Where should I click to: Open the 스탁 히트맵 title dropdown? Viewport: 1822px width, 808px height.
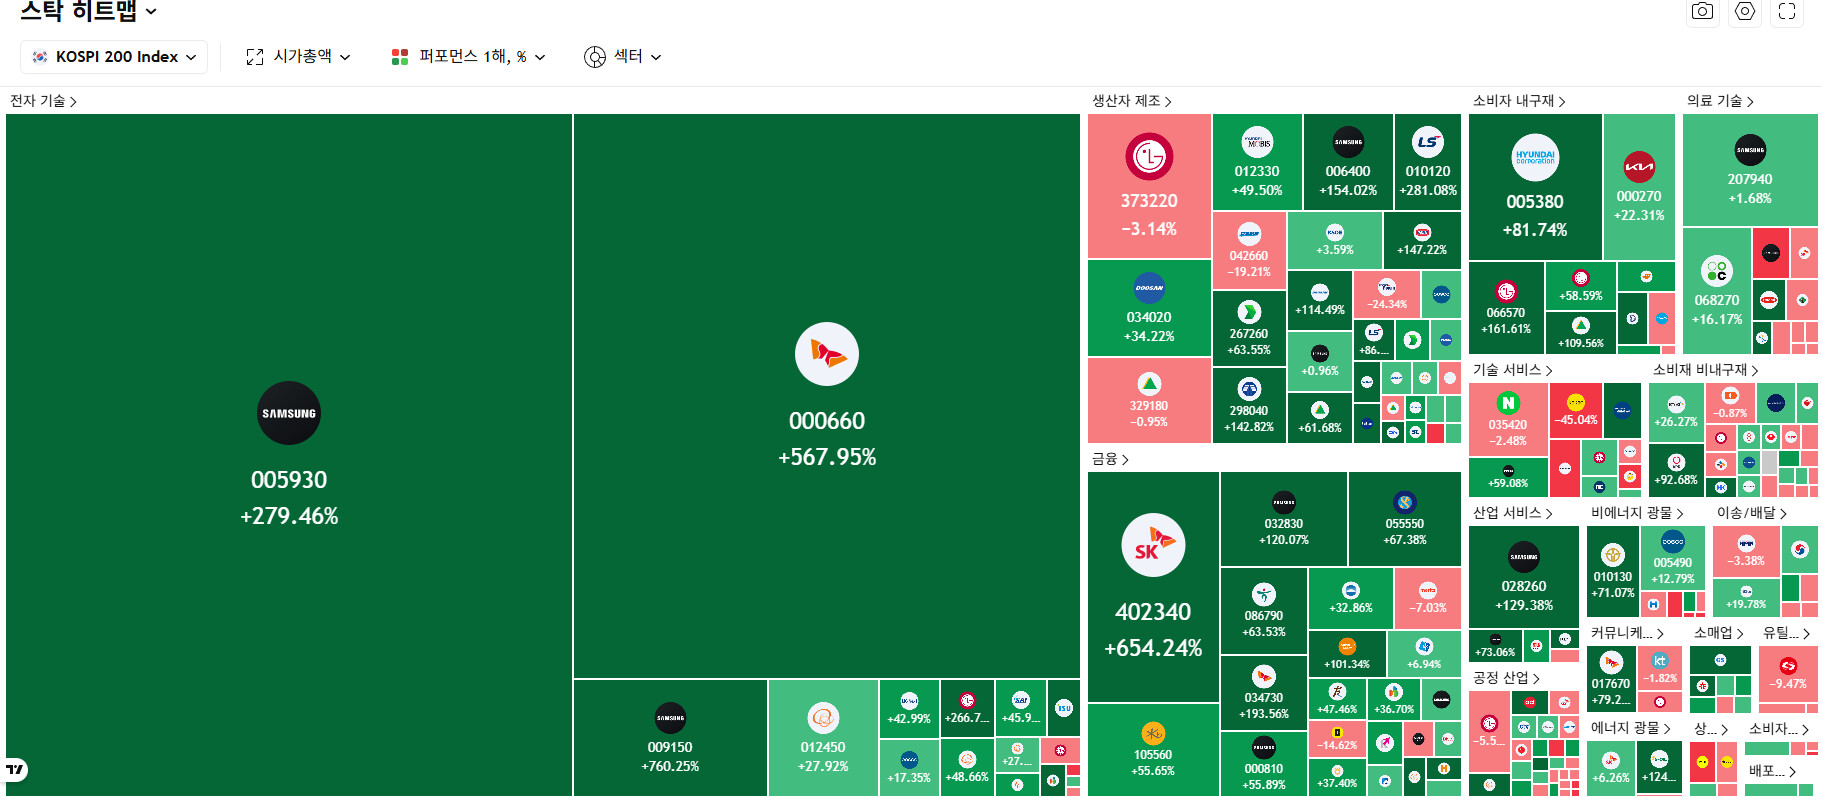89,11
